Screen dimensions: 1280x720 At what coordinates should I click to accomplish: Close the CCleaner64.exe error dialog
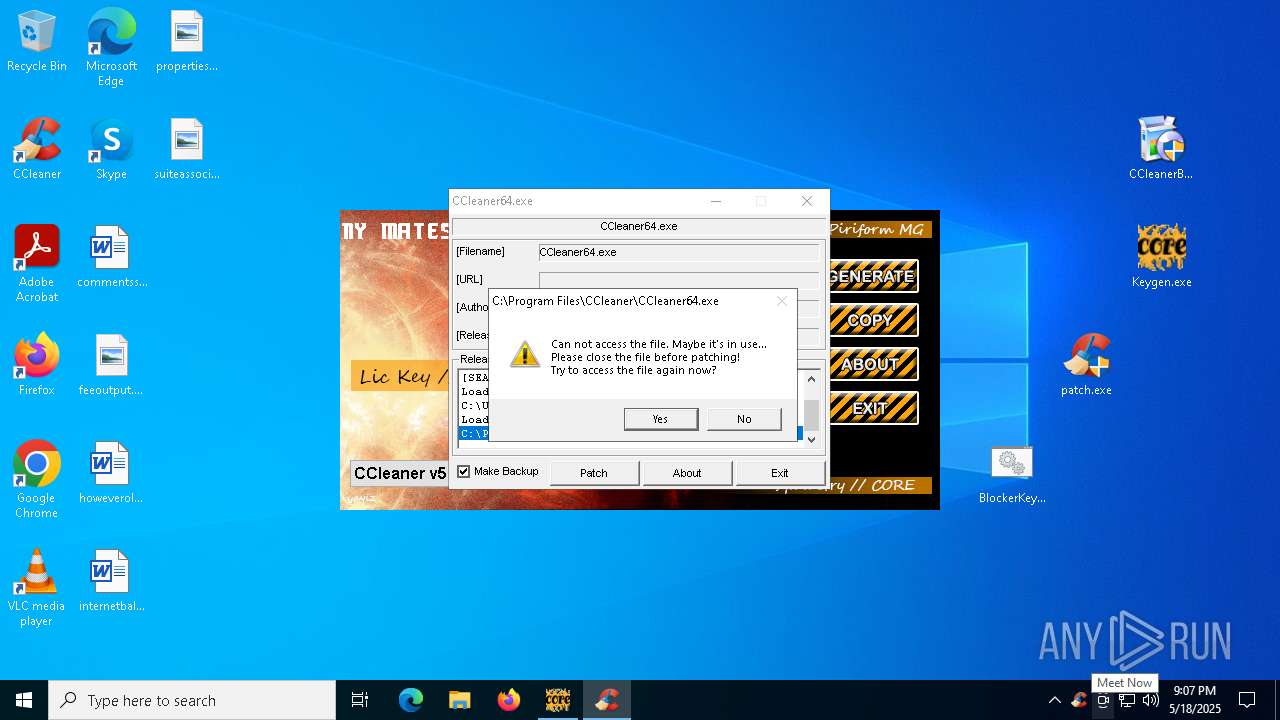(x=782, y=301)
